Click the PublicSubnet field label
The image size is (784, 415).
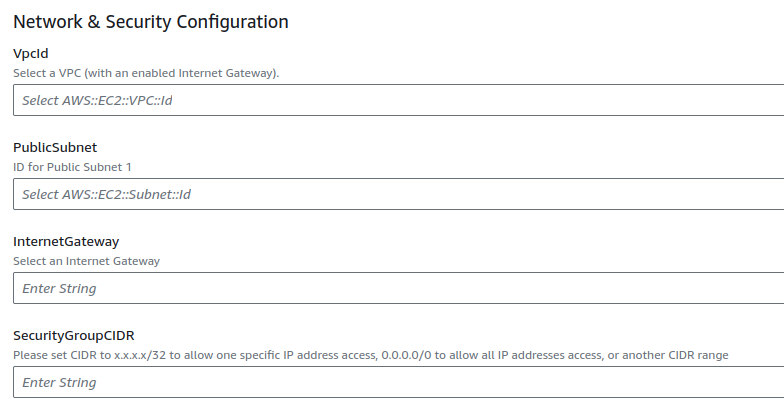tap(55, 147)
